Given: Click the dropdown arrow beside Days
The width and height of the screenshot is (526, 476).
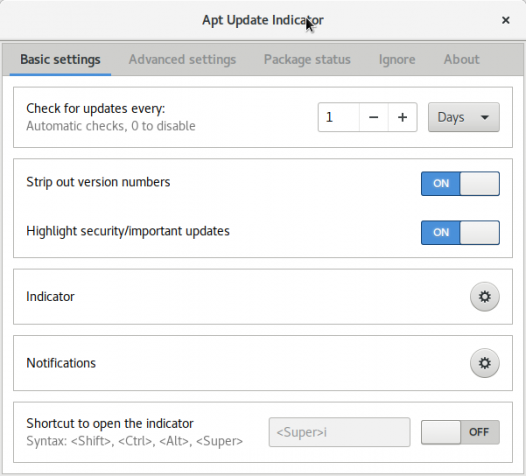Looking at the screenshot, I should (484, 117).
